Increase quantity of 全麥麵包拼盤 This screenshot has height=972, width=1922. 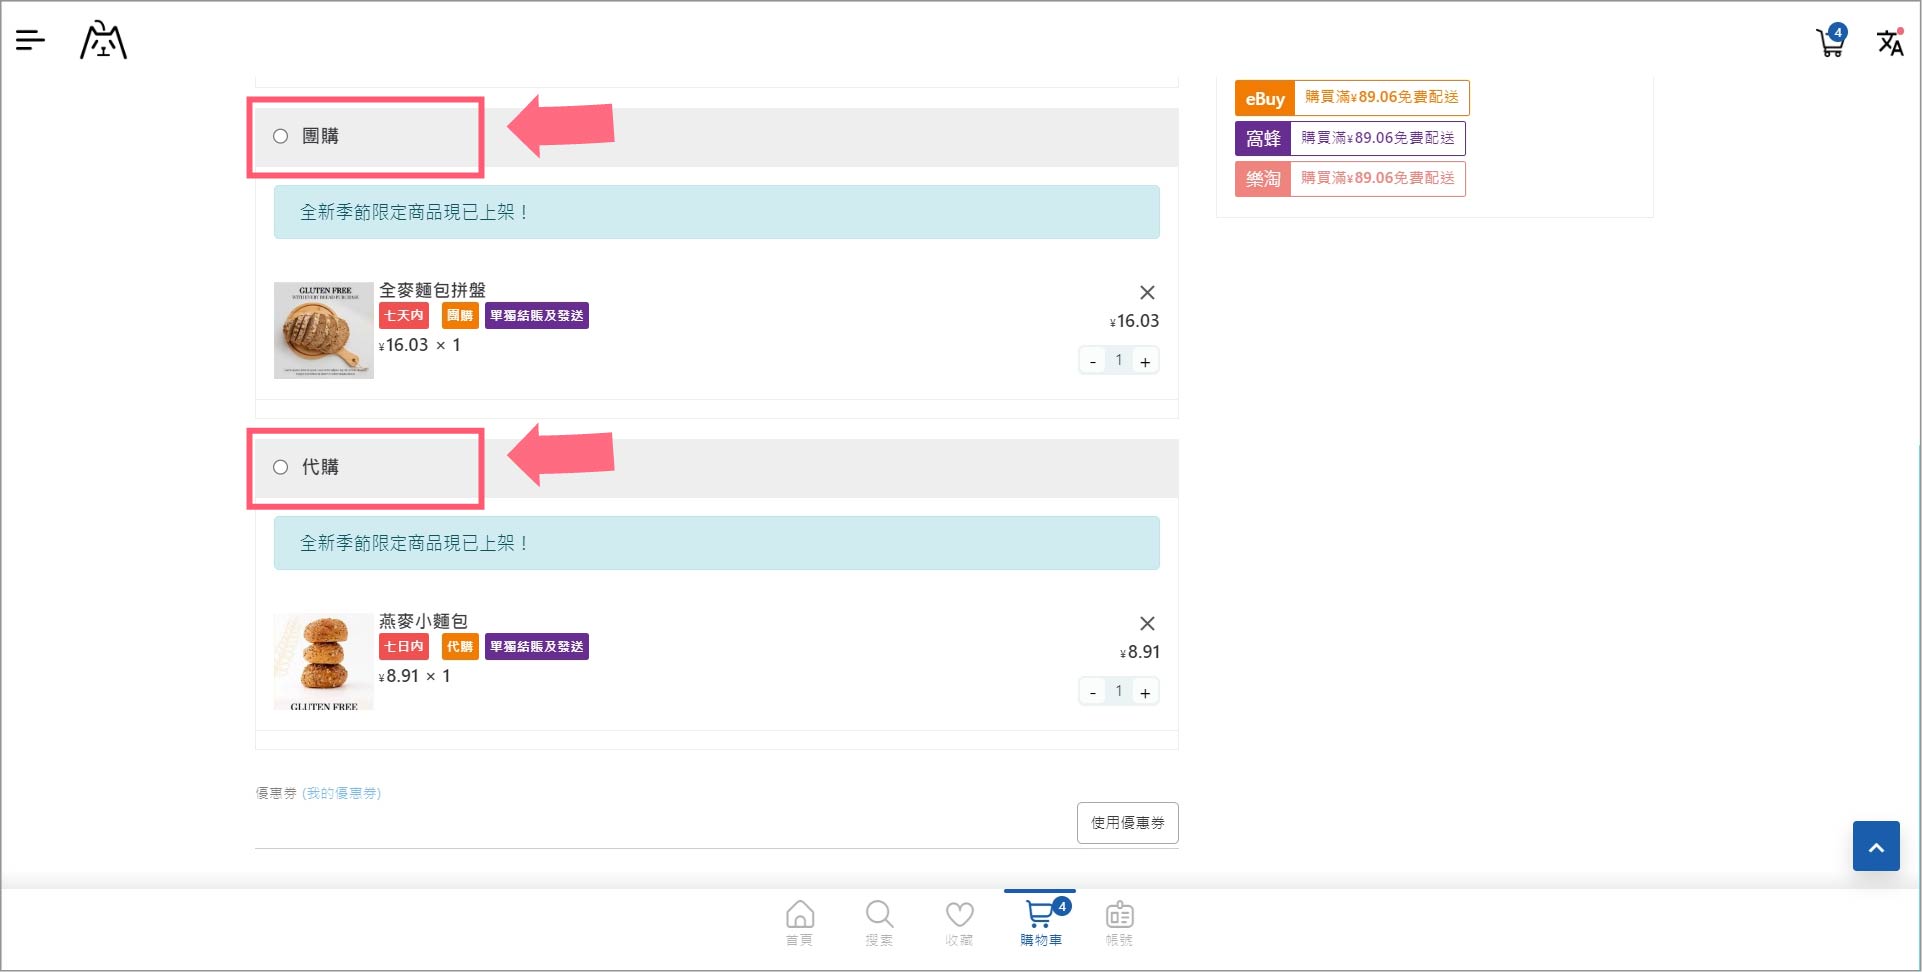1145,361
